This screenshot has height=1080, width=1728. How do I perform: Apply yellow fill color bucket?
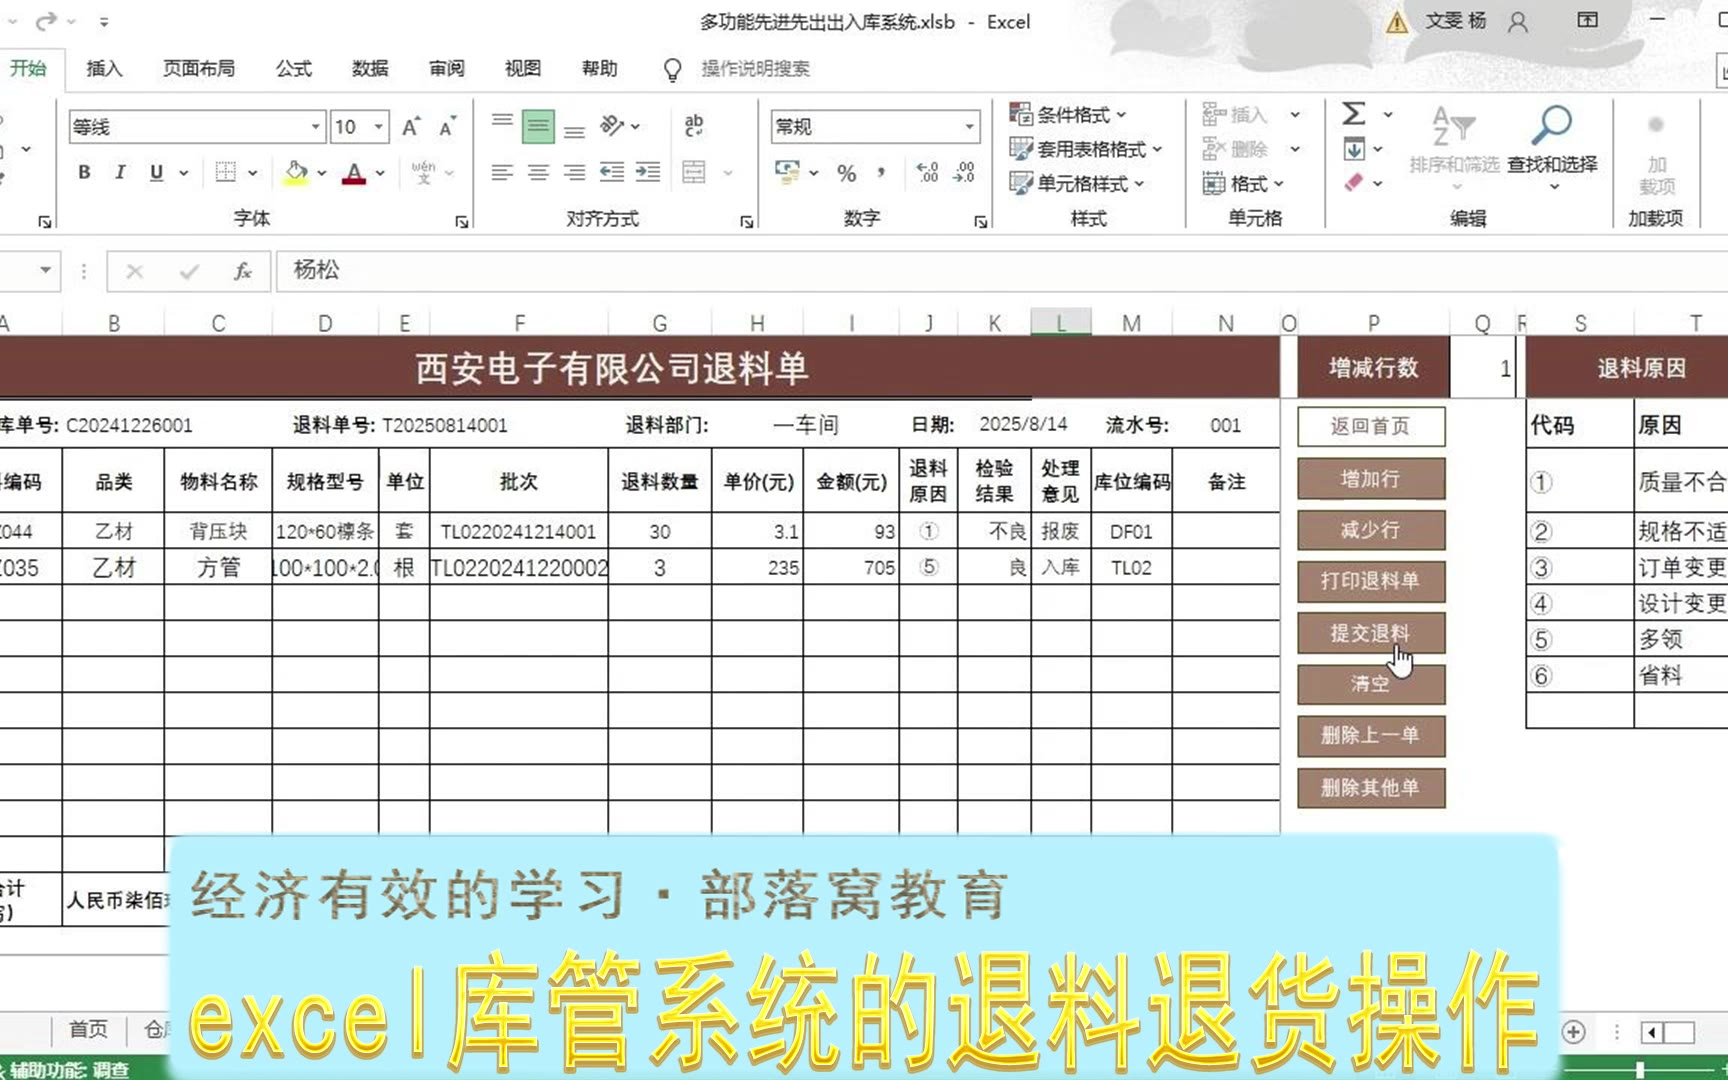point(296,172)
